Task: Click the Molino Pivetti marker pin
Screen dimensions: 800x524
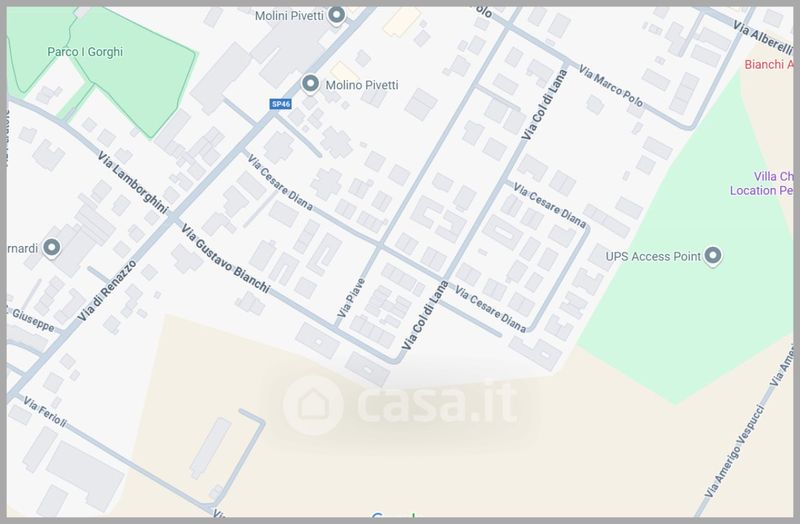Action: coord(310,84)
